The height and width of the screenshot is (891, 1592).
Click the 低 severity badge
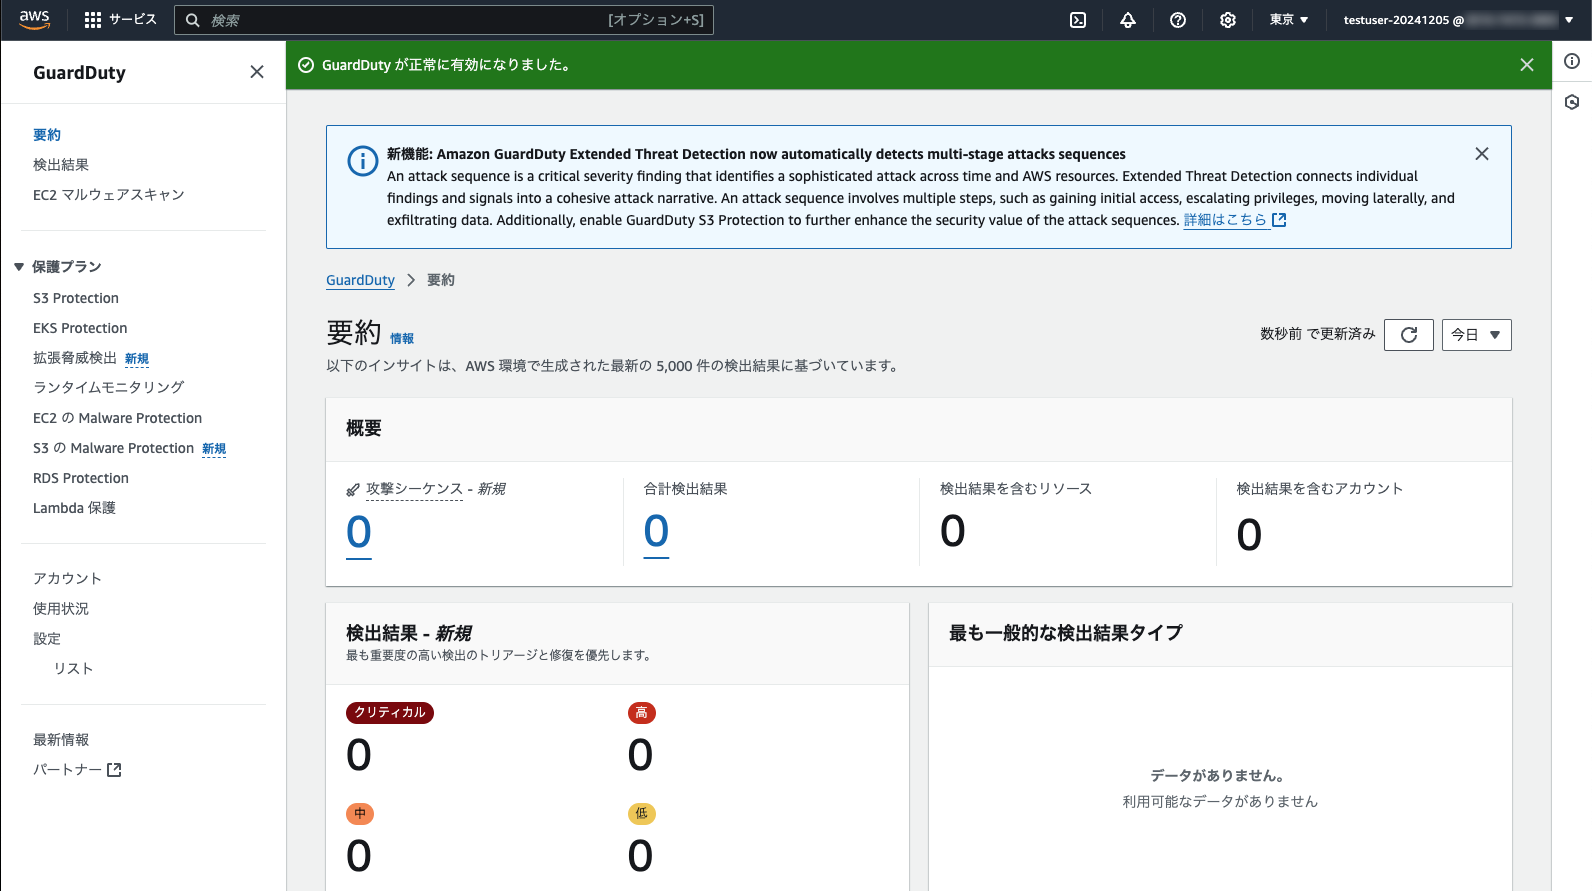[x=641, y=814]
